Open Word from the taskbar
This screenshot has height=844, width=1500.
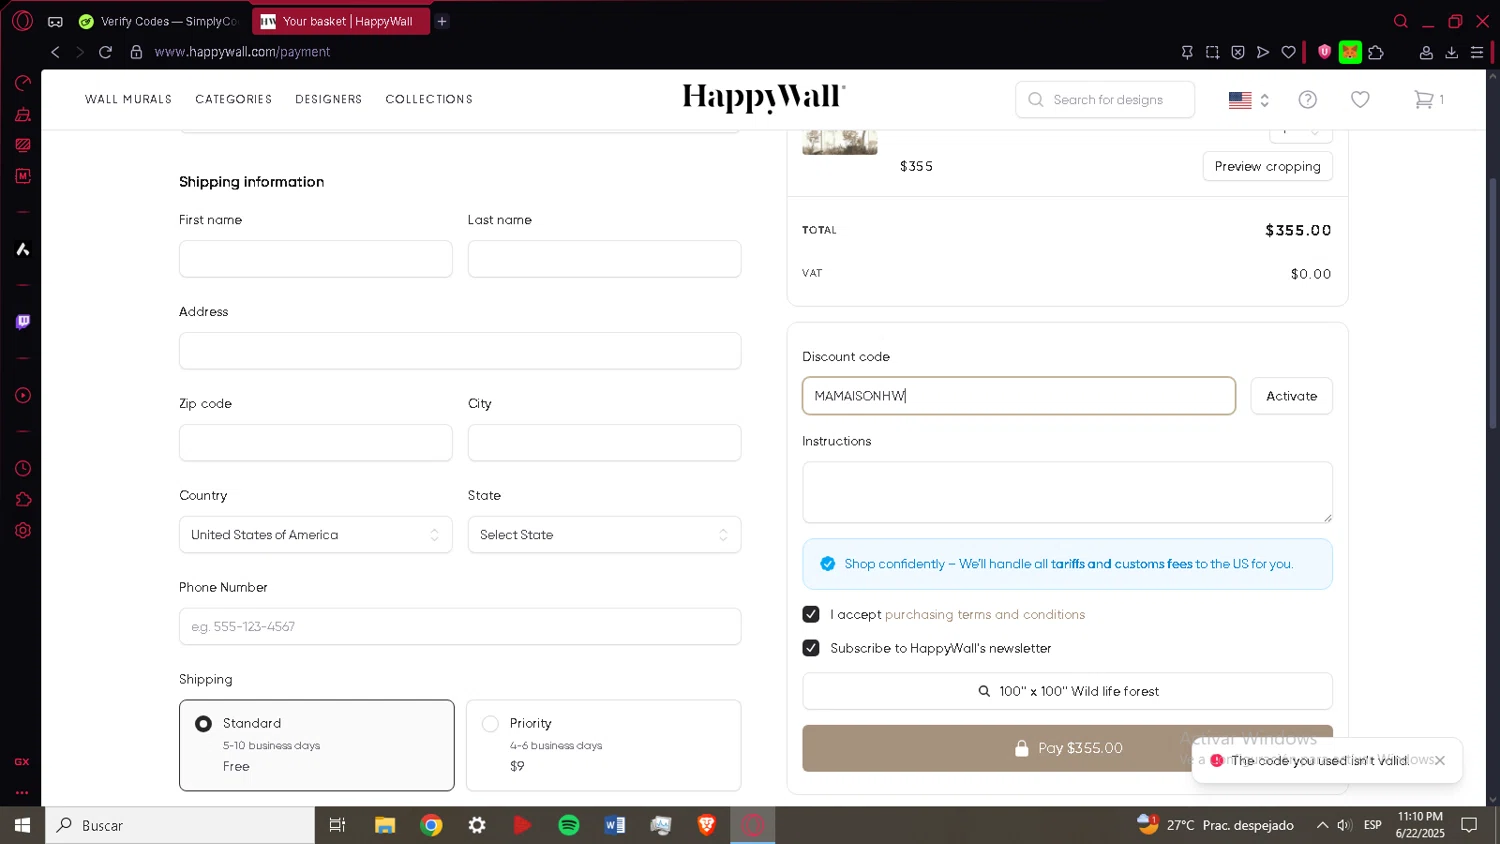click(x=615, y=825)
